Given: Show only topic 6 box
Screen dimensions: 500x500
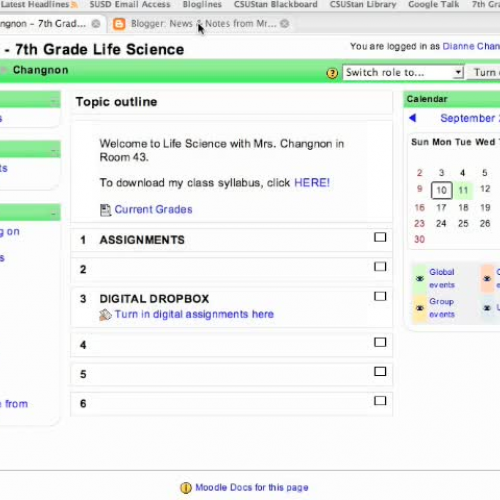Looking at the screenshot, I should coord(380,401).
